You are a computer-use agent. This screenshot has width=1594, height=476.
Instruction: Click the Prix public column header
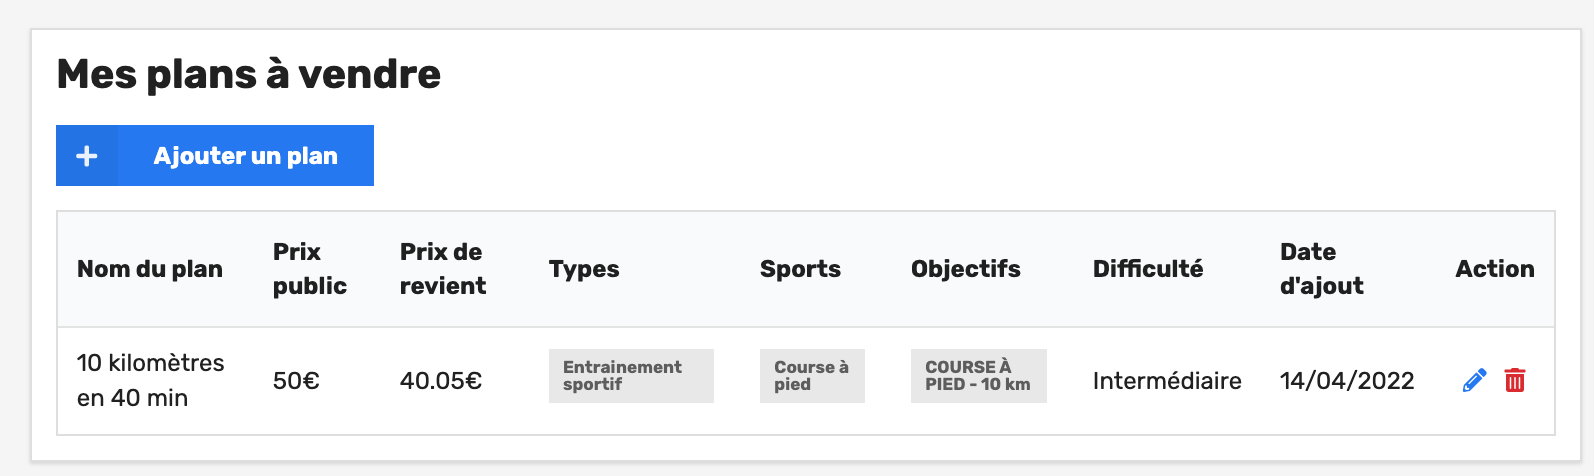pos(310,269)
